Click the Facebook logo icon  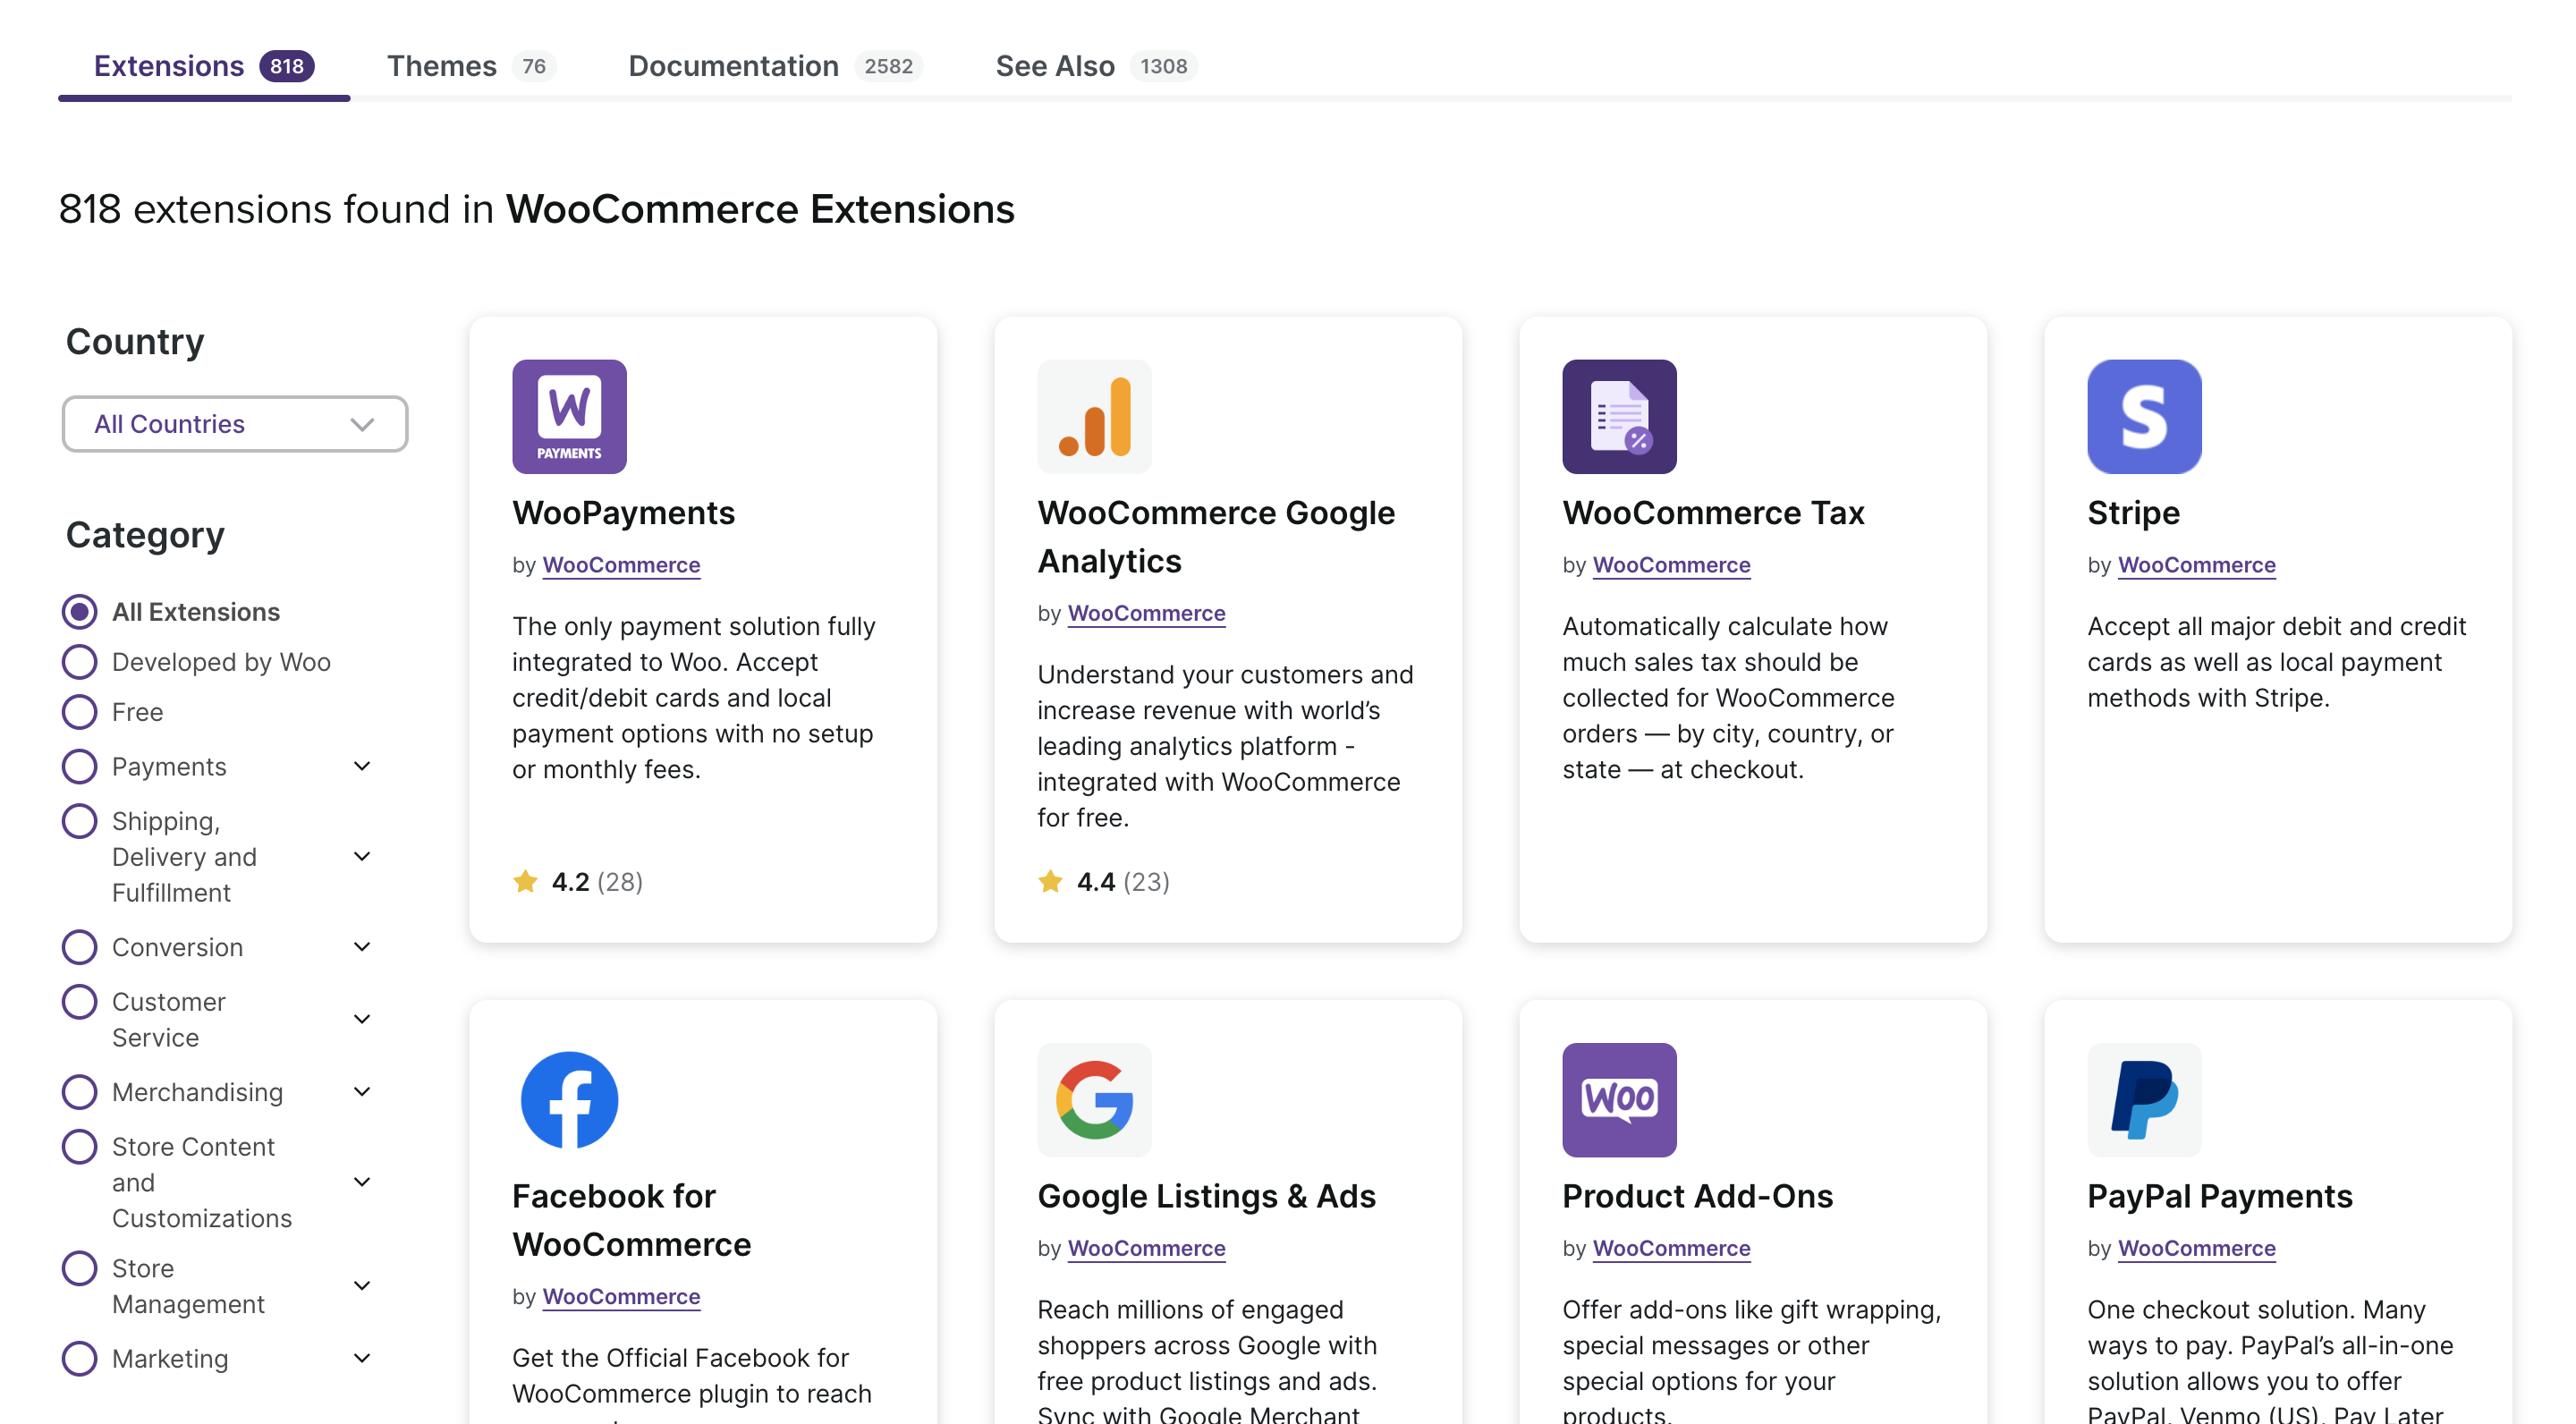click(569, 1100)
